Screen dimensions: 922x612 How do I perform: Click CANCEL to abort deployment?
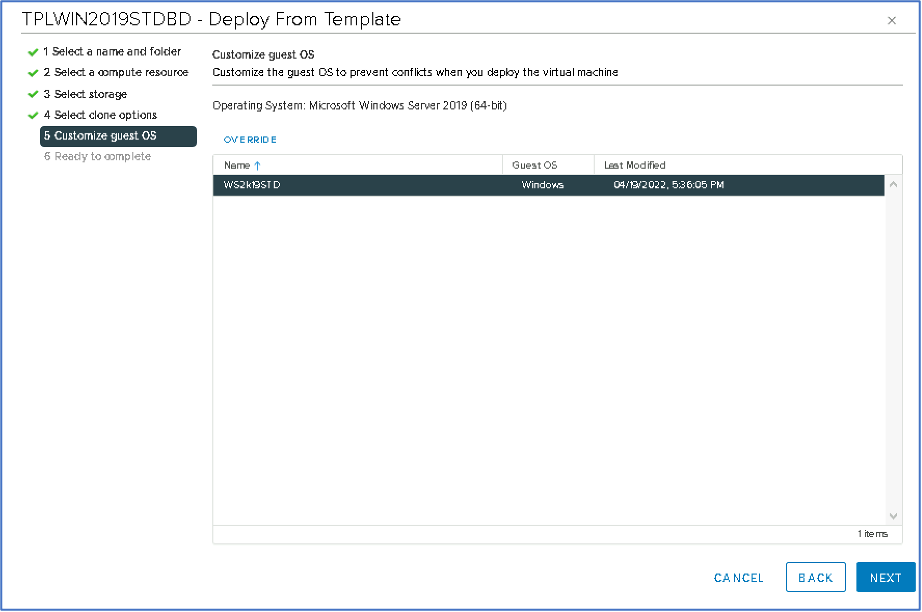[738, 578]
